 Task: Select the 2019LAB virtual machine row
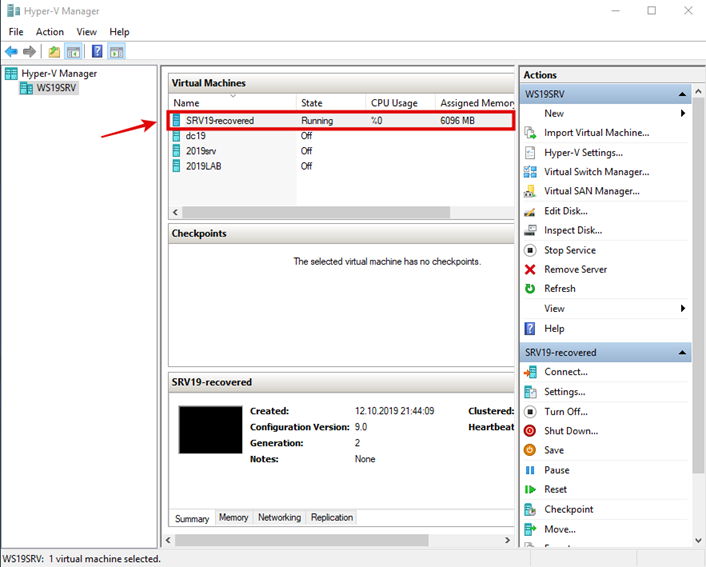341,166
